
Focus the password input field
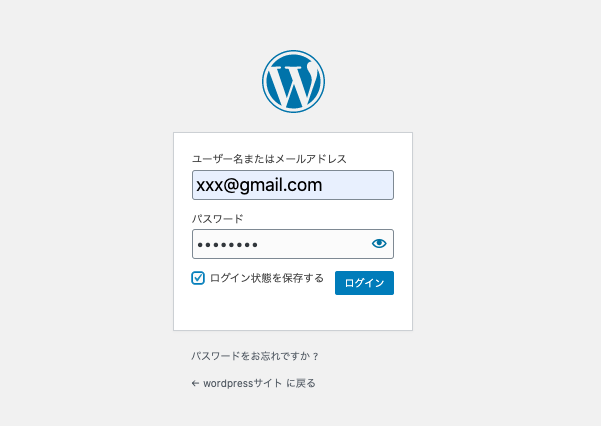click(293, 244)
